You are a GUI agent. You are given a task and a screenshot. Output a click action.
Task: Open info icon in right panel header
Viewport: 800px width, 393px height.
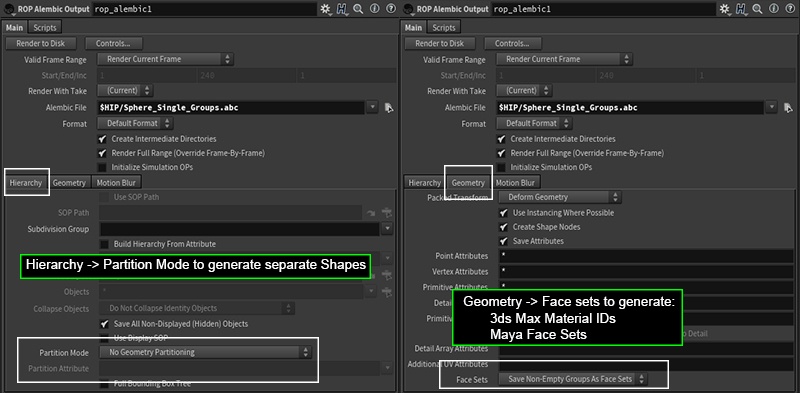click(774, 9)
